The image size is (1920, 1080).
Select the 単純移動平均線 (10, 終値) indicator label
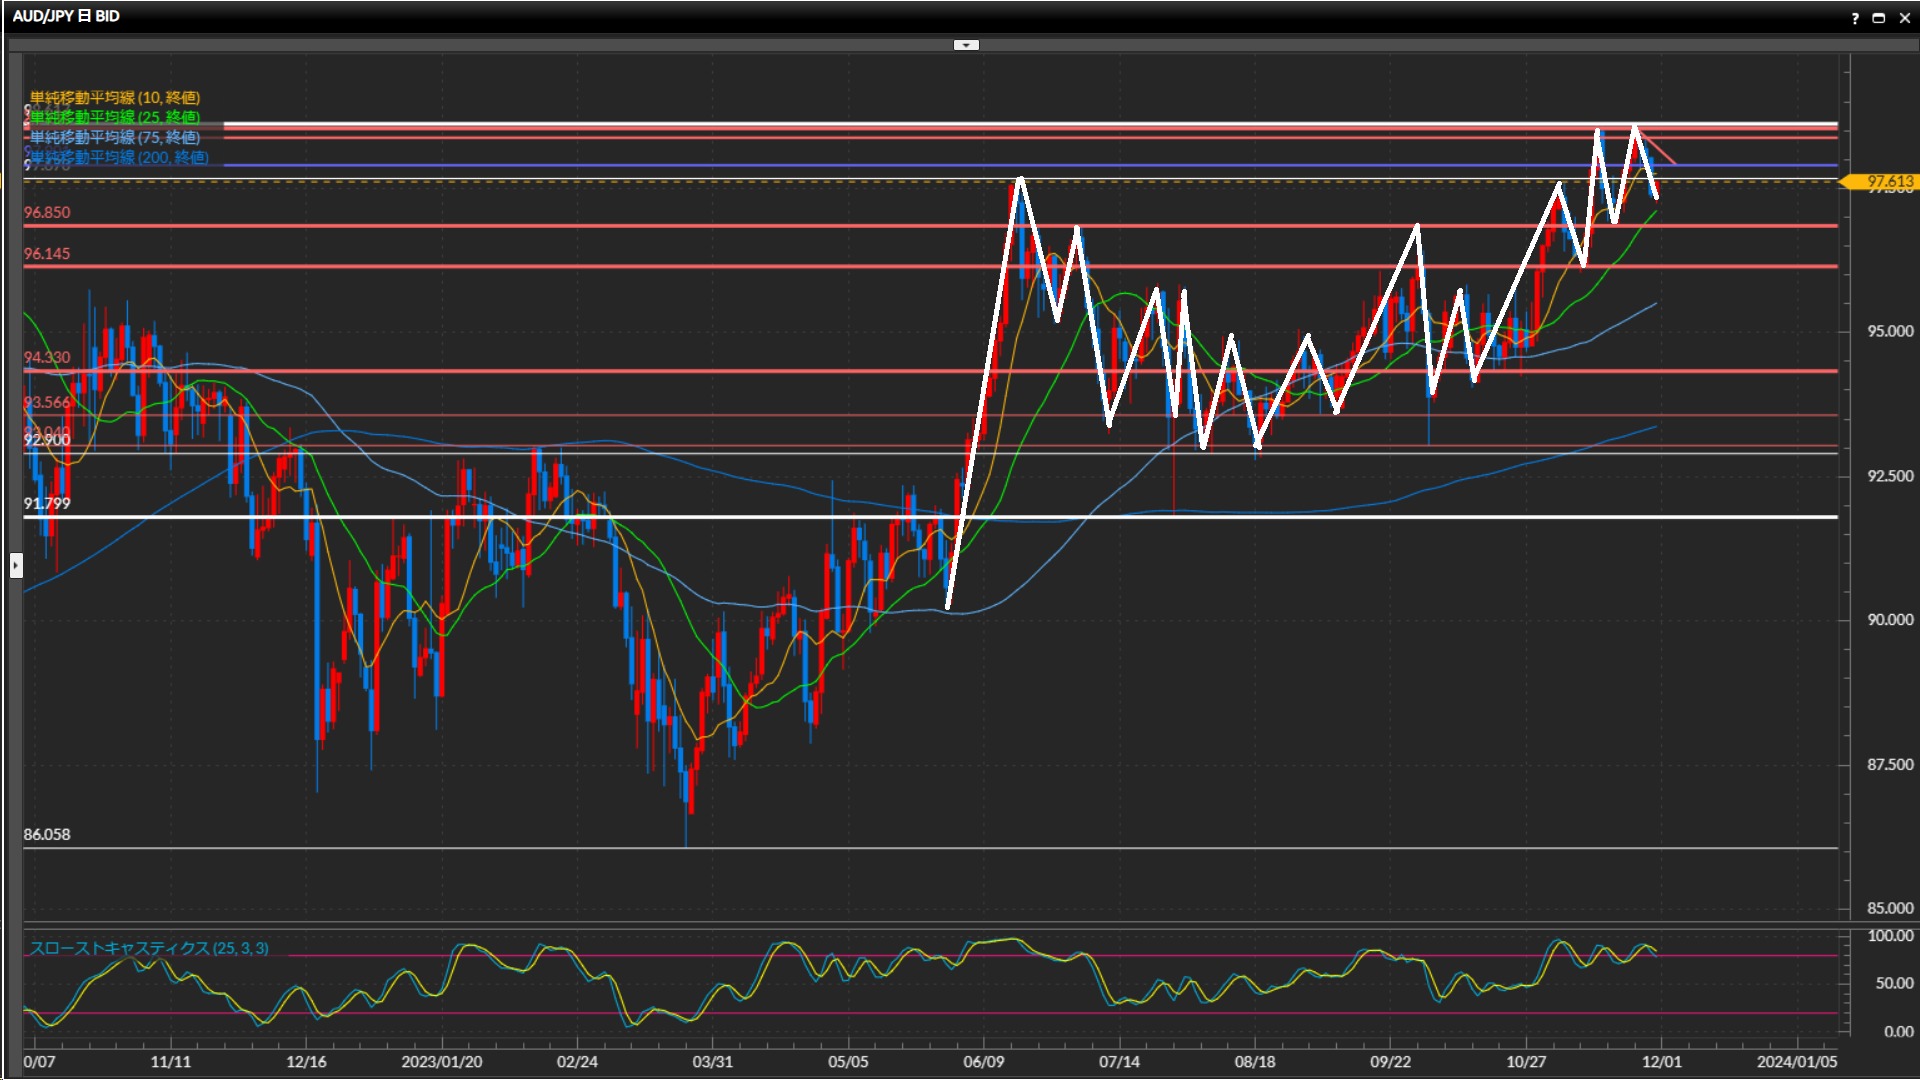point(115,97)
